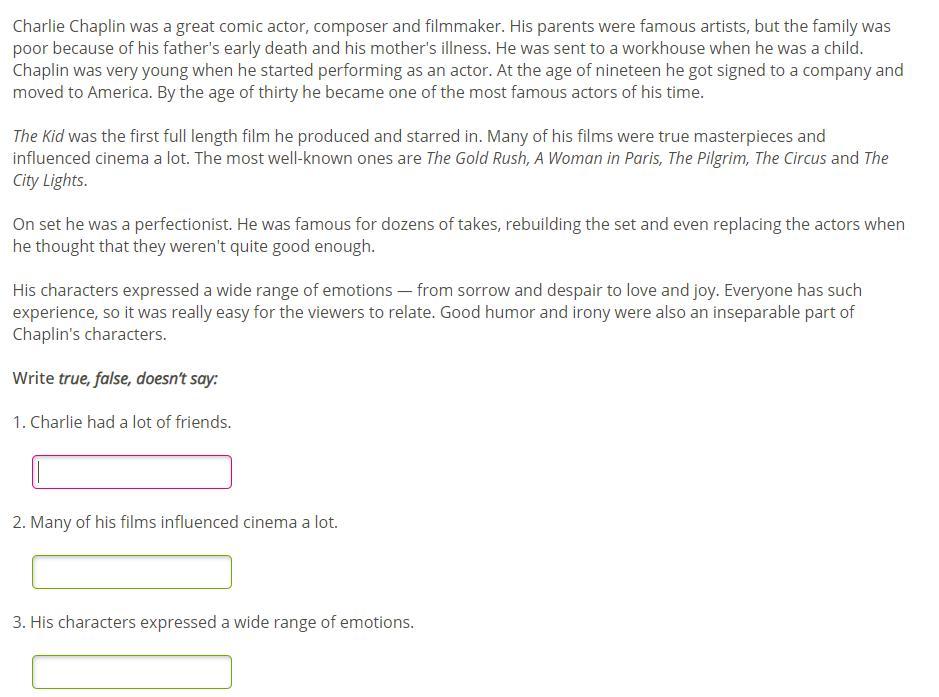The width and height of the screenshot is (939, 697).
Task: Click the italic title 'The Gold Rush'
Action: [x=477, y=159]
